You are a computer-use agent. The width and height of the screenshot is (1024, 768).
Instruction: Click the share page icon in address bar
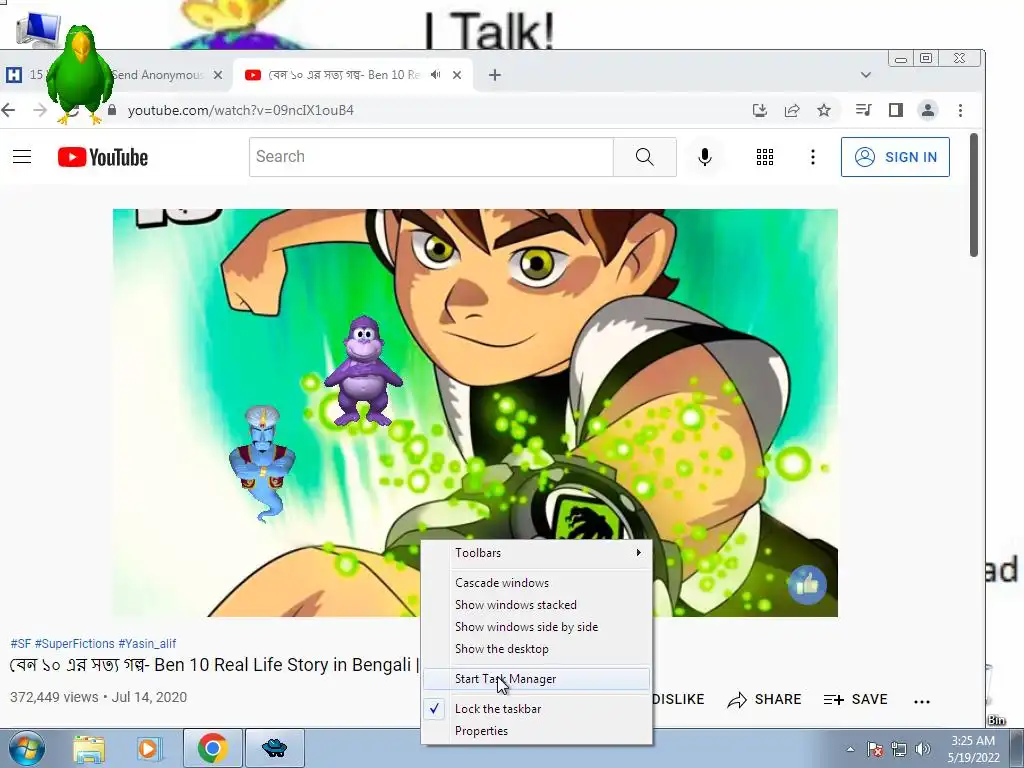[x=792, y=110]
